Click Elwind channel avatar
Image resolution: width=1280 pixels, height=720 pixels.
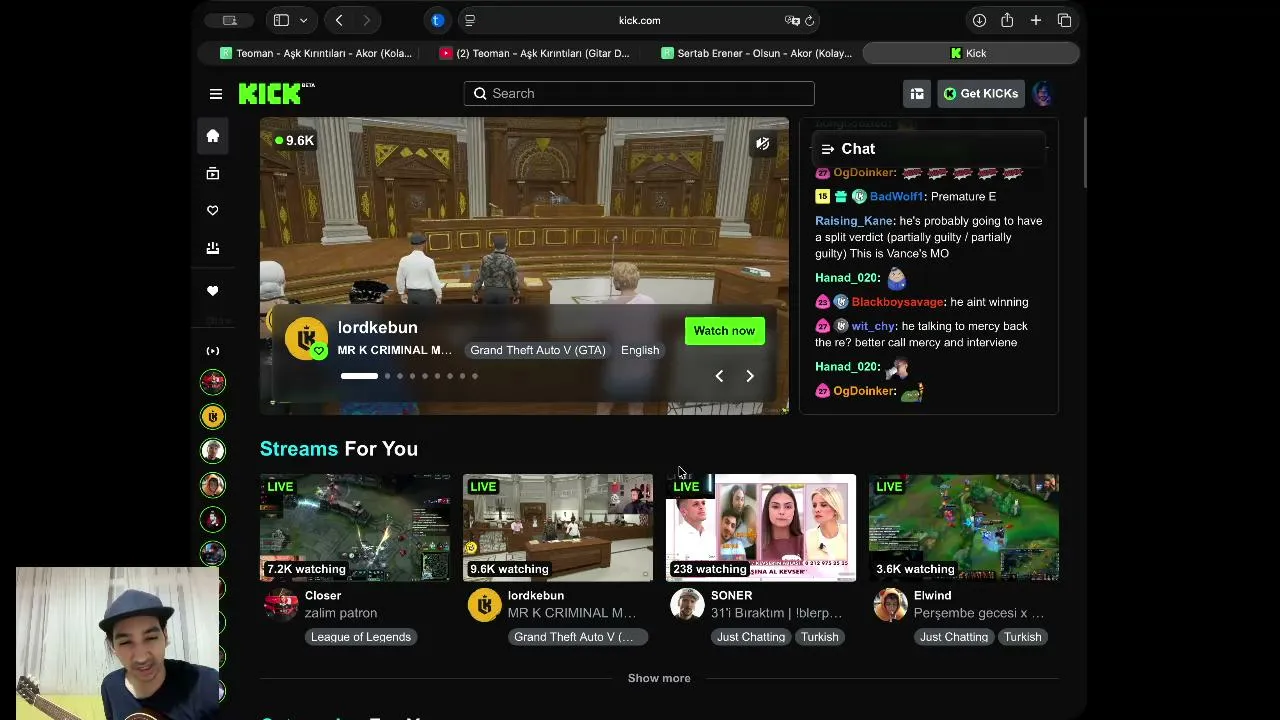890,604
